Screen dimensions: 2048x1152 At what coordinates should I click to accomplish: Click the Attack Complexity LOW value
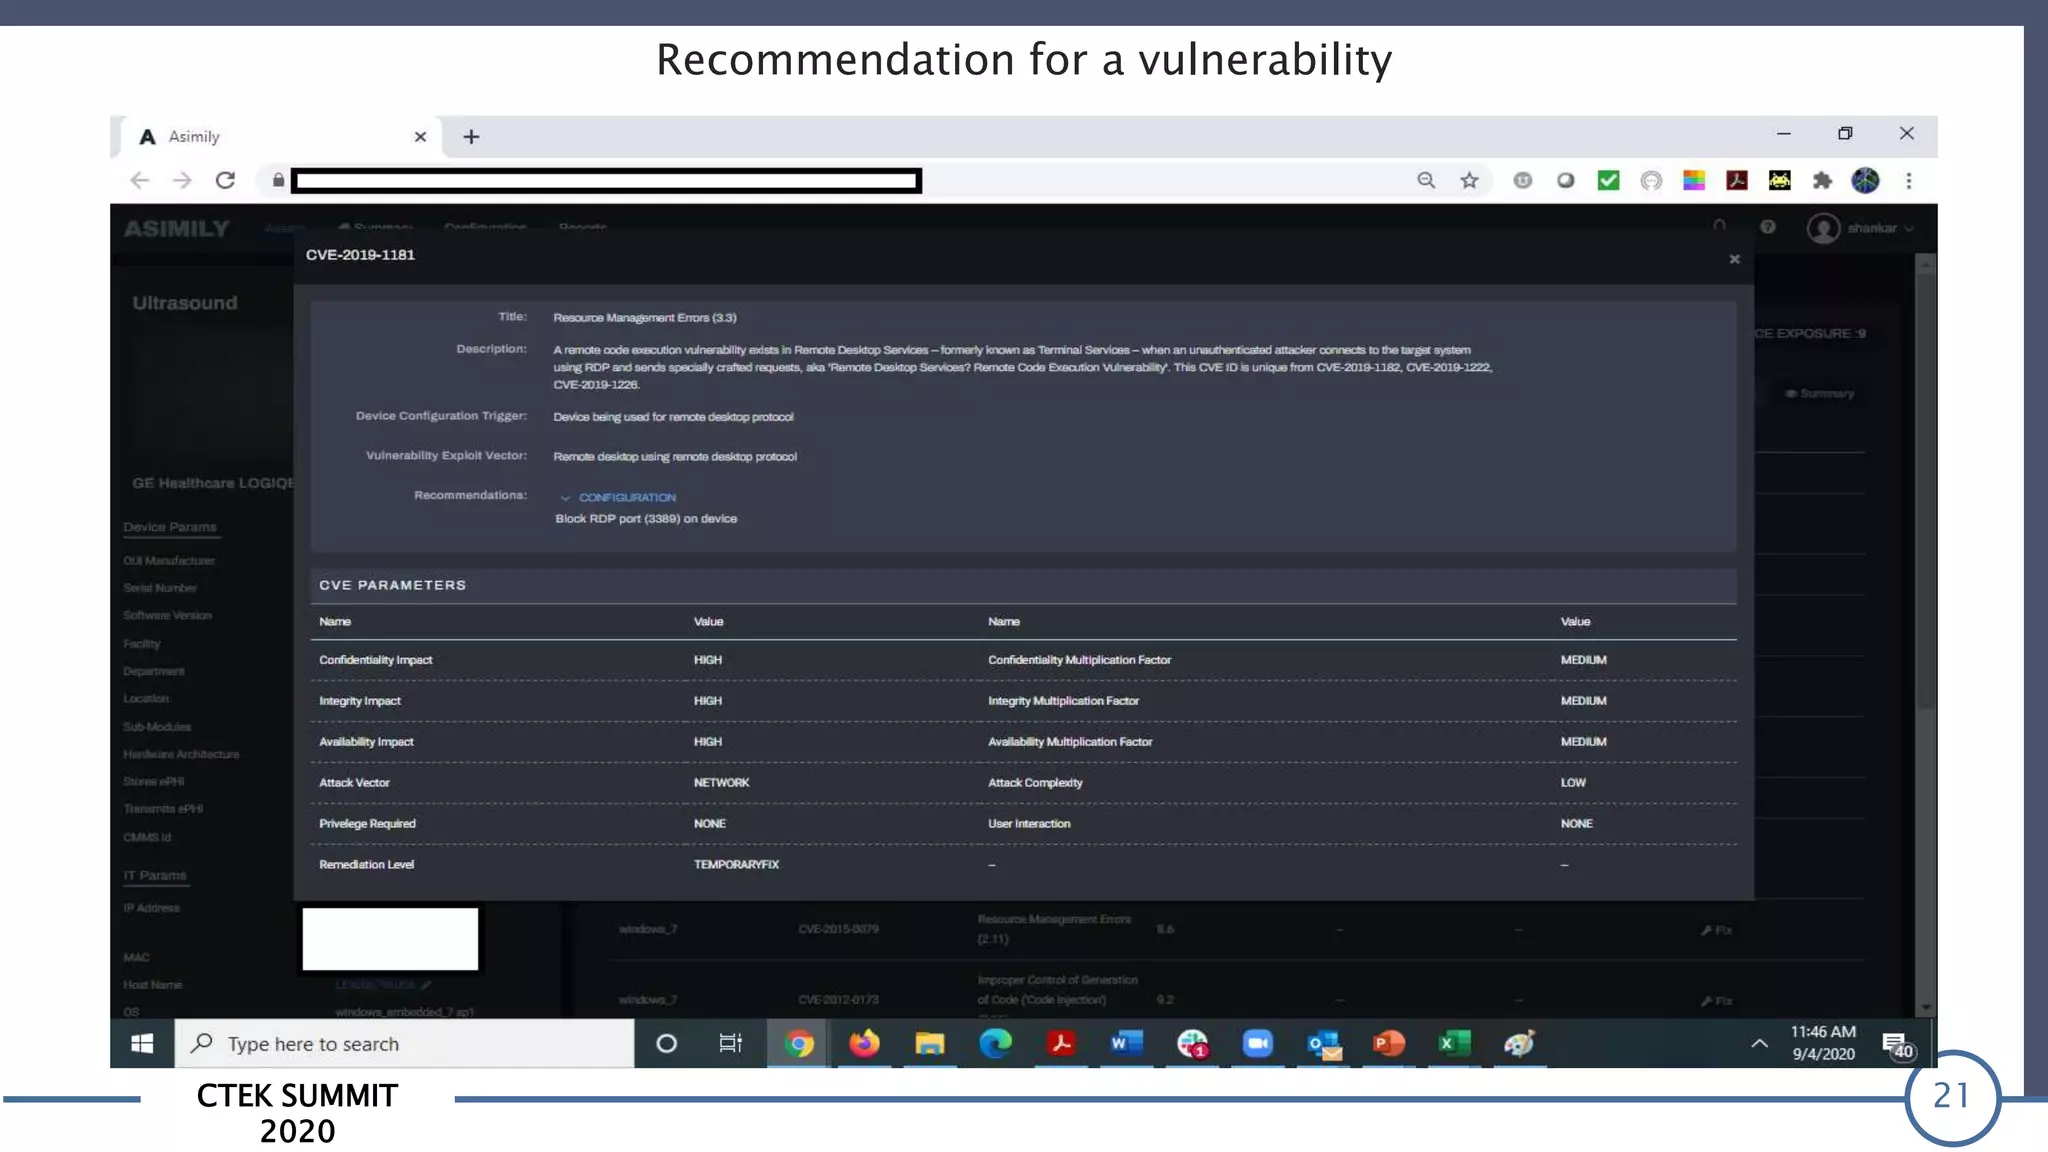click(1573, 783)
